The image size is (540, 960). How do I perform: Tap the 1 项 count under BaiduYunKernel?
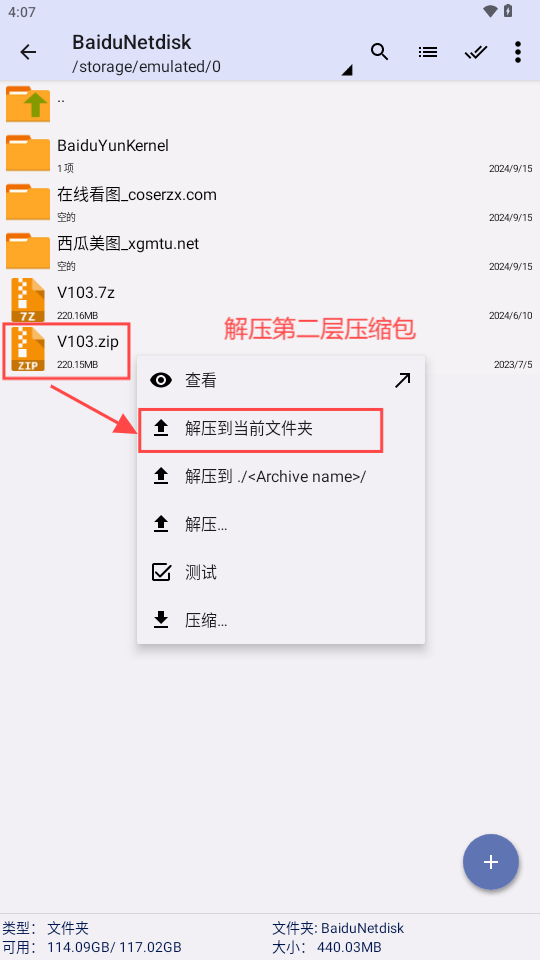66,168
